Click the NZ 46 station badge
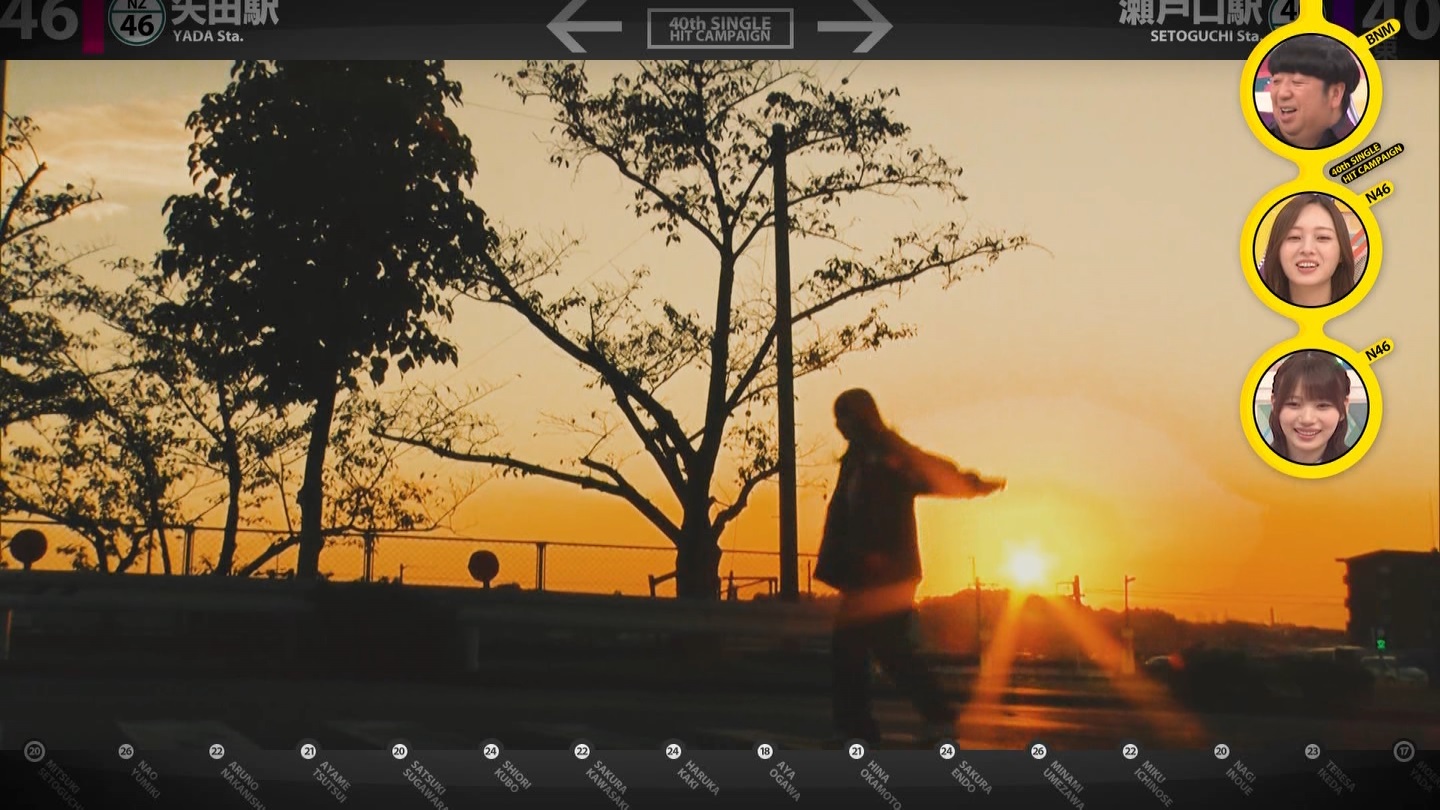Image resolution: width=1440 pixels, height=810 pixels. (137, 22)
